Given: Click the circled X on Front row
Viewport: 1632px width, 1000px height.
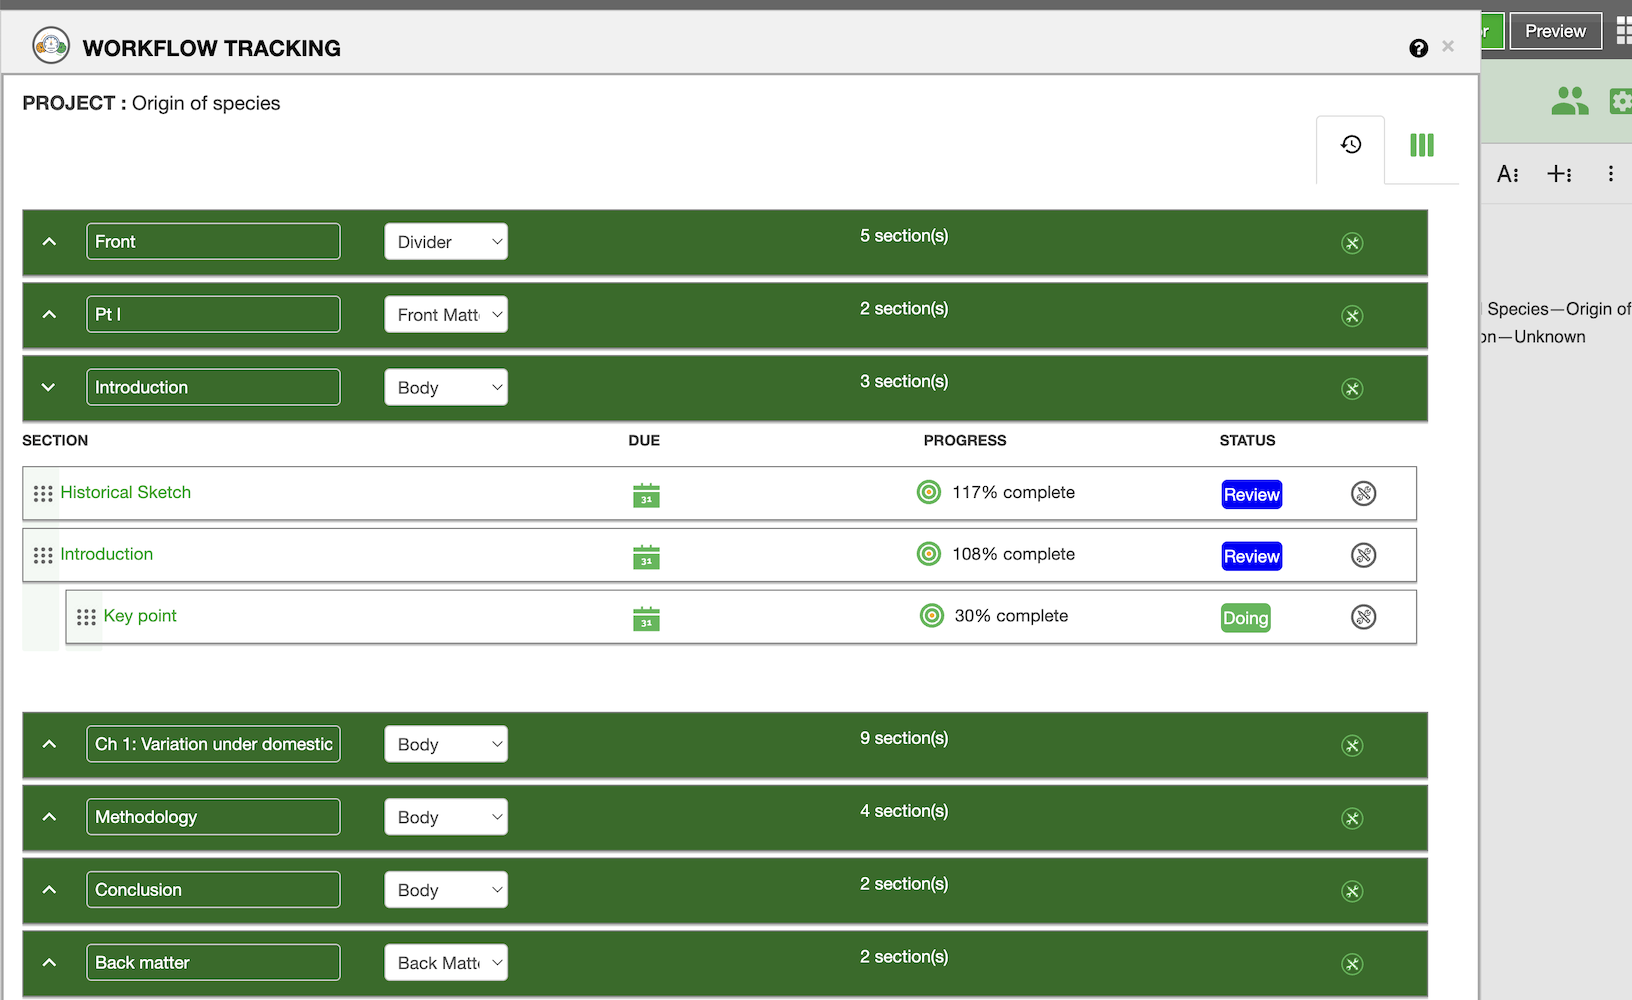Looking at the screenshot, I should (x=1352, y=243).
